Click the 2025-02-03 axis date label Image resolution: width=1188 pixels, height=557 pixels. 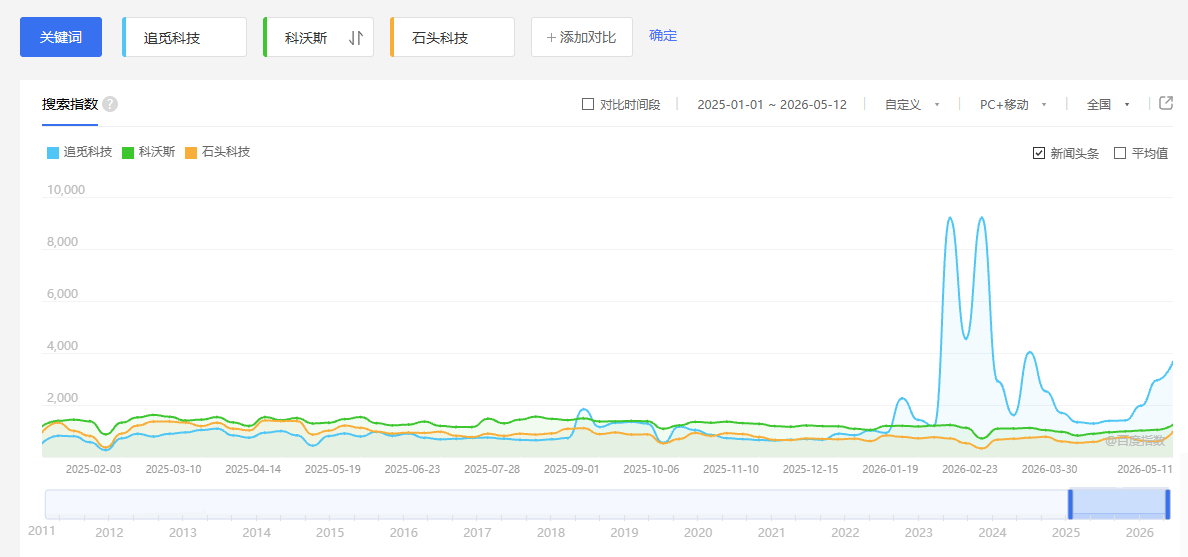(x=93, y=469)
